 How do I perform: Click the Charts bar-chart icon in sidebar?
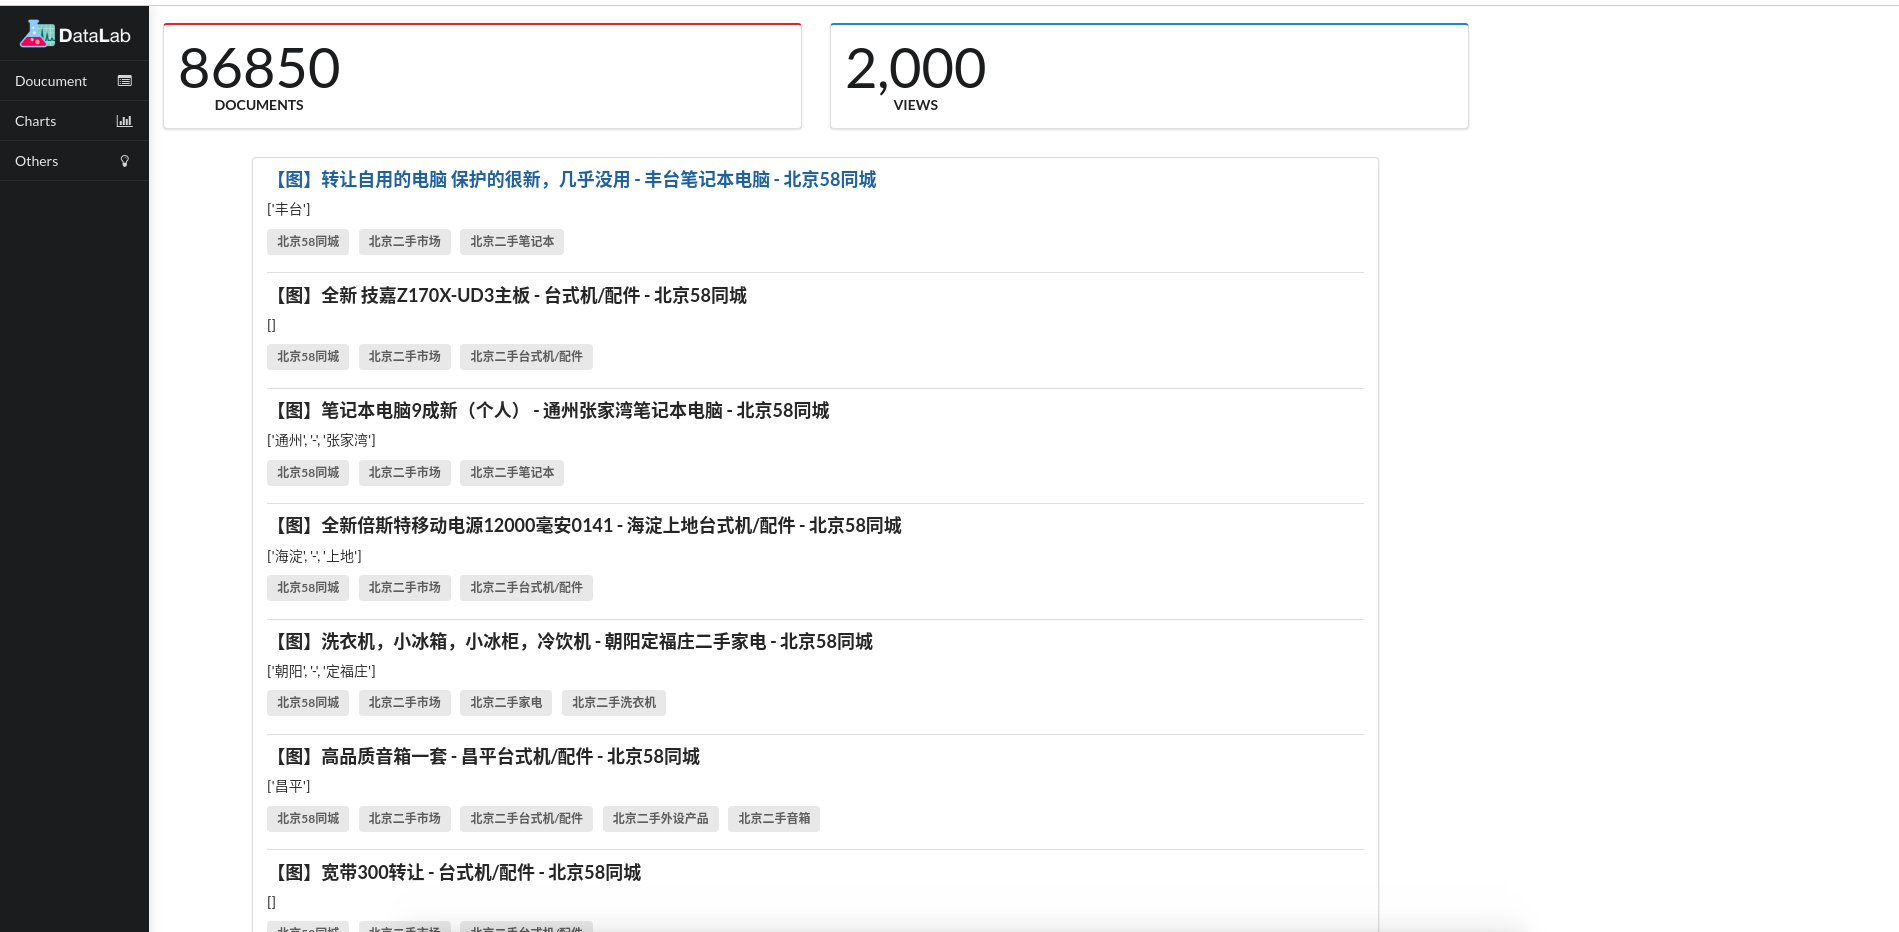(x=125, y=121)
